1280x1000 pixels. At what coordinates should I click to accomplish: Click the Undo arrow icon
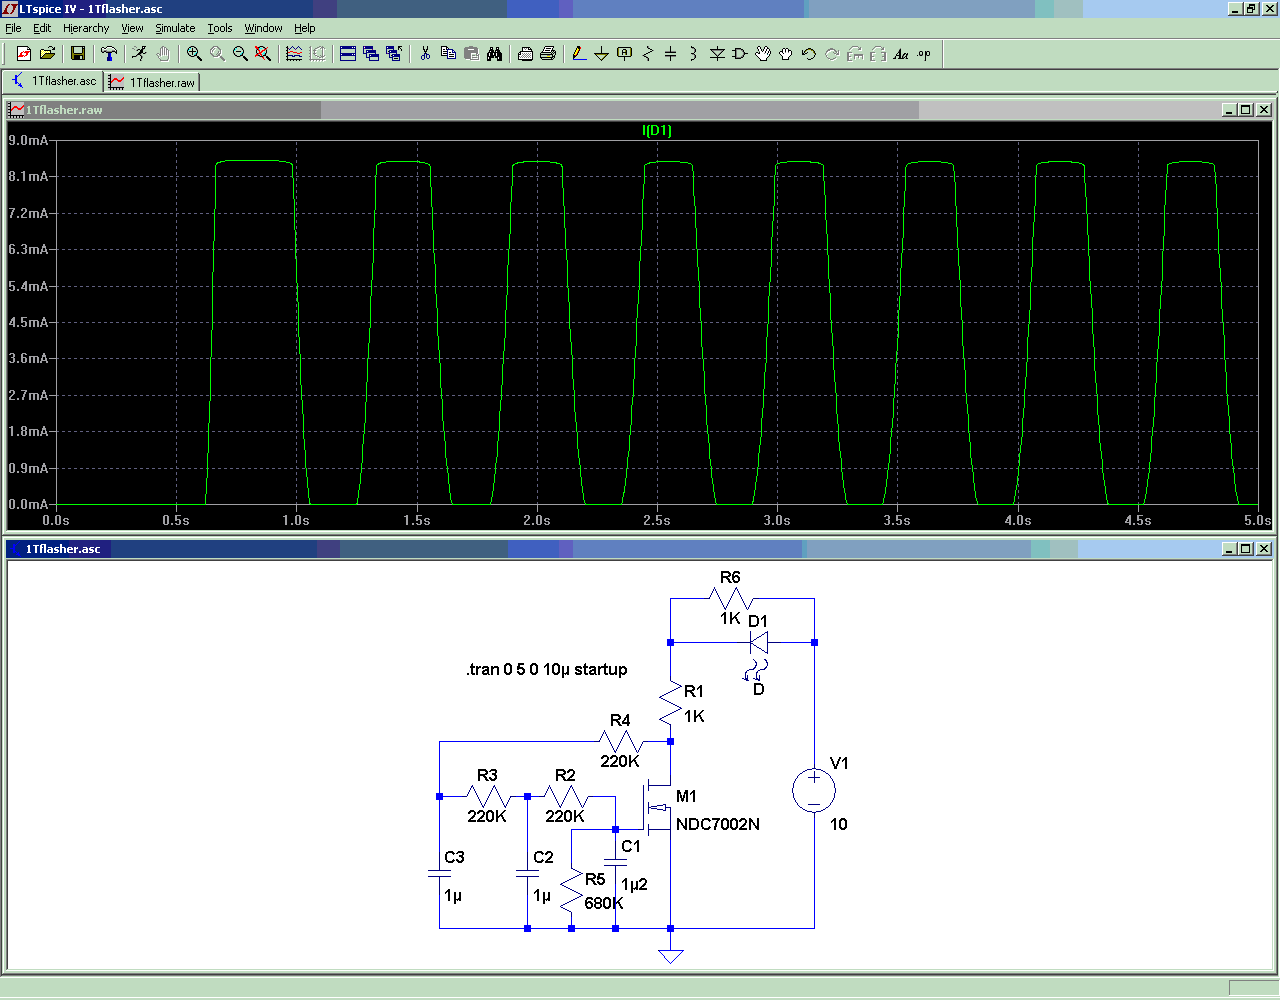pyautogui.click(x=809, y=54)
